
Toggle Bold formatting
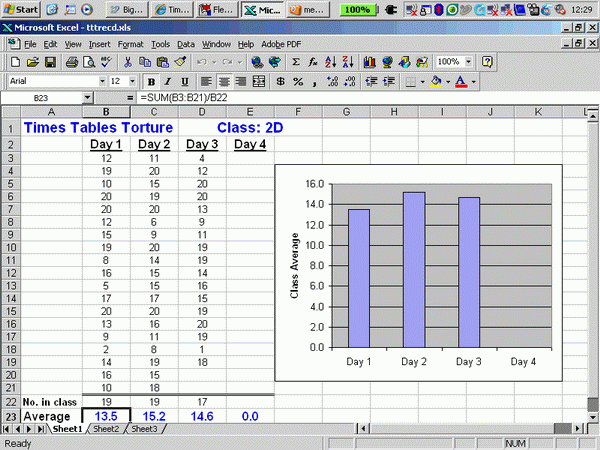point(152,81)
